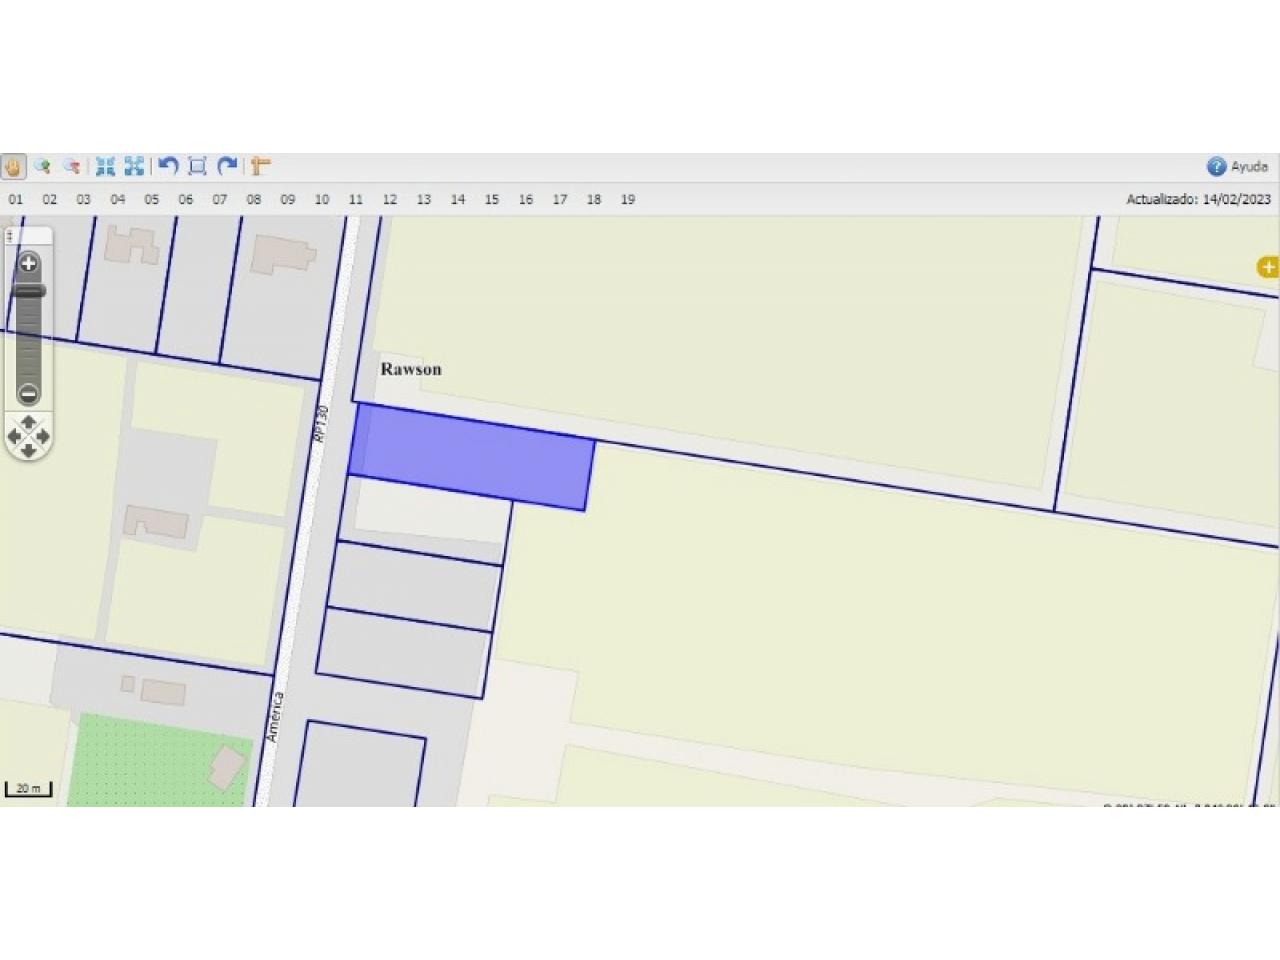
Task: Select the hand pan tool
Action: pyautogui.click(x=13, y=166)
